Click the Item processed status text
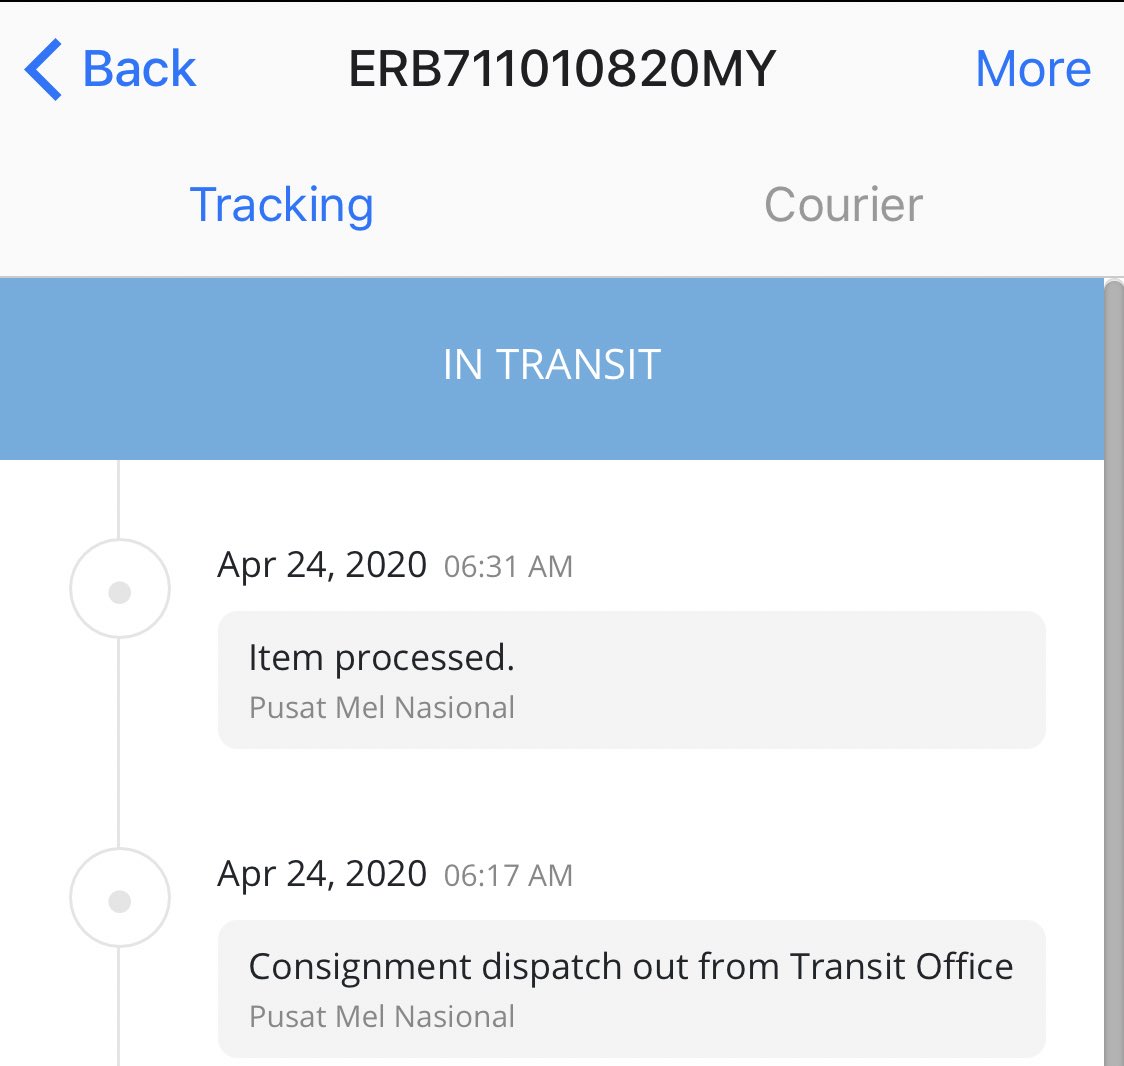The width and height of the screenshot is (1124, 1066). pyautogui.click(x=381, y=657)
